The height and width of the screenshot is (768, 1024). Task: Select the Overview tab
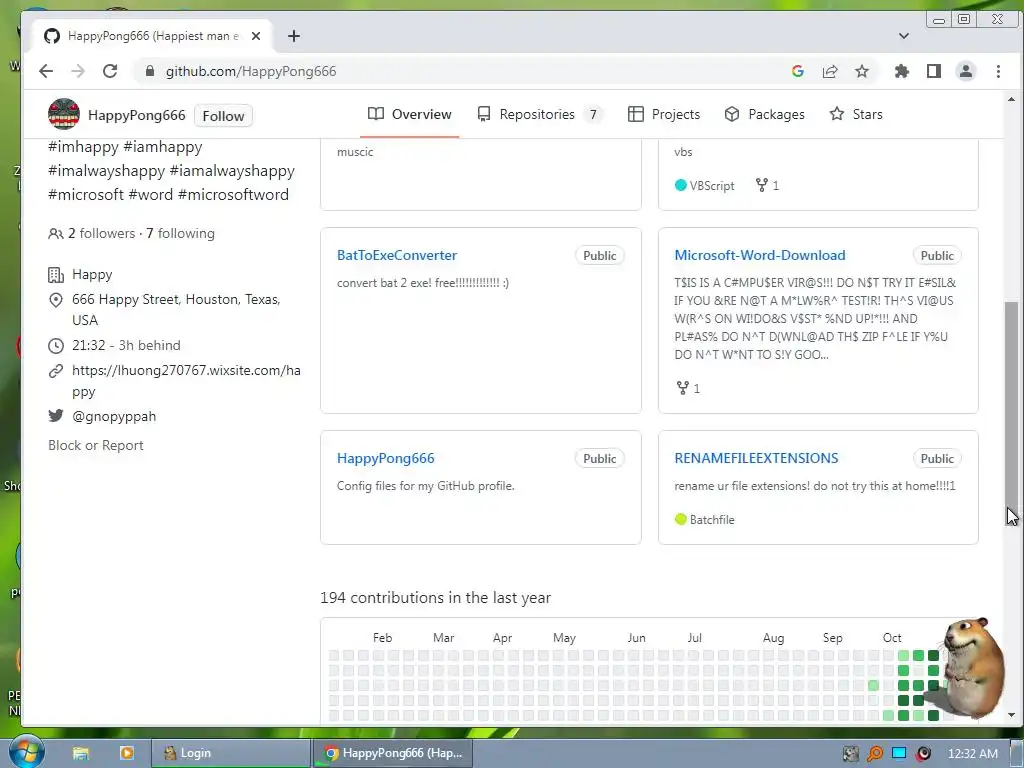coord(409,114)
